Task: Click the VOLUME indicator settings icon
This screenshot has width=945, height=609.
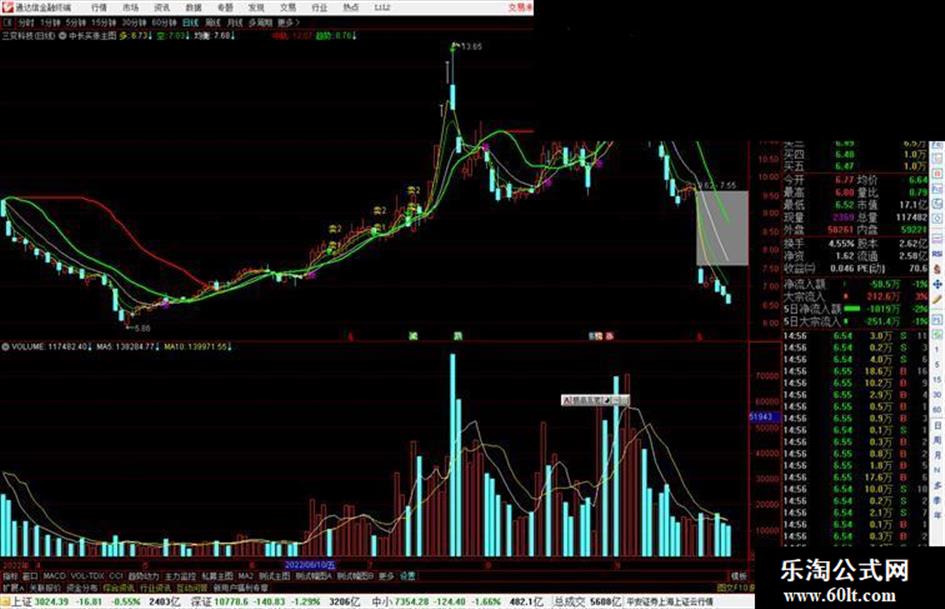Action: pyautogui.click(x=5, y=347)
